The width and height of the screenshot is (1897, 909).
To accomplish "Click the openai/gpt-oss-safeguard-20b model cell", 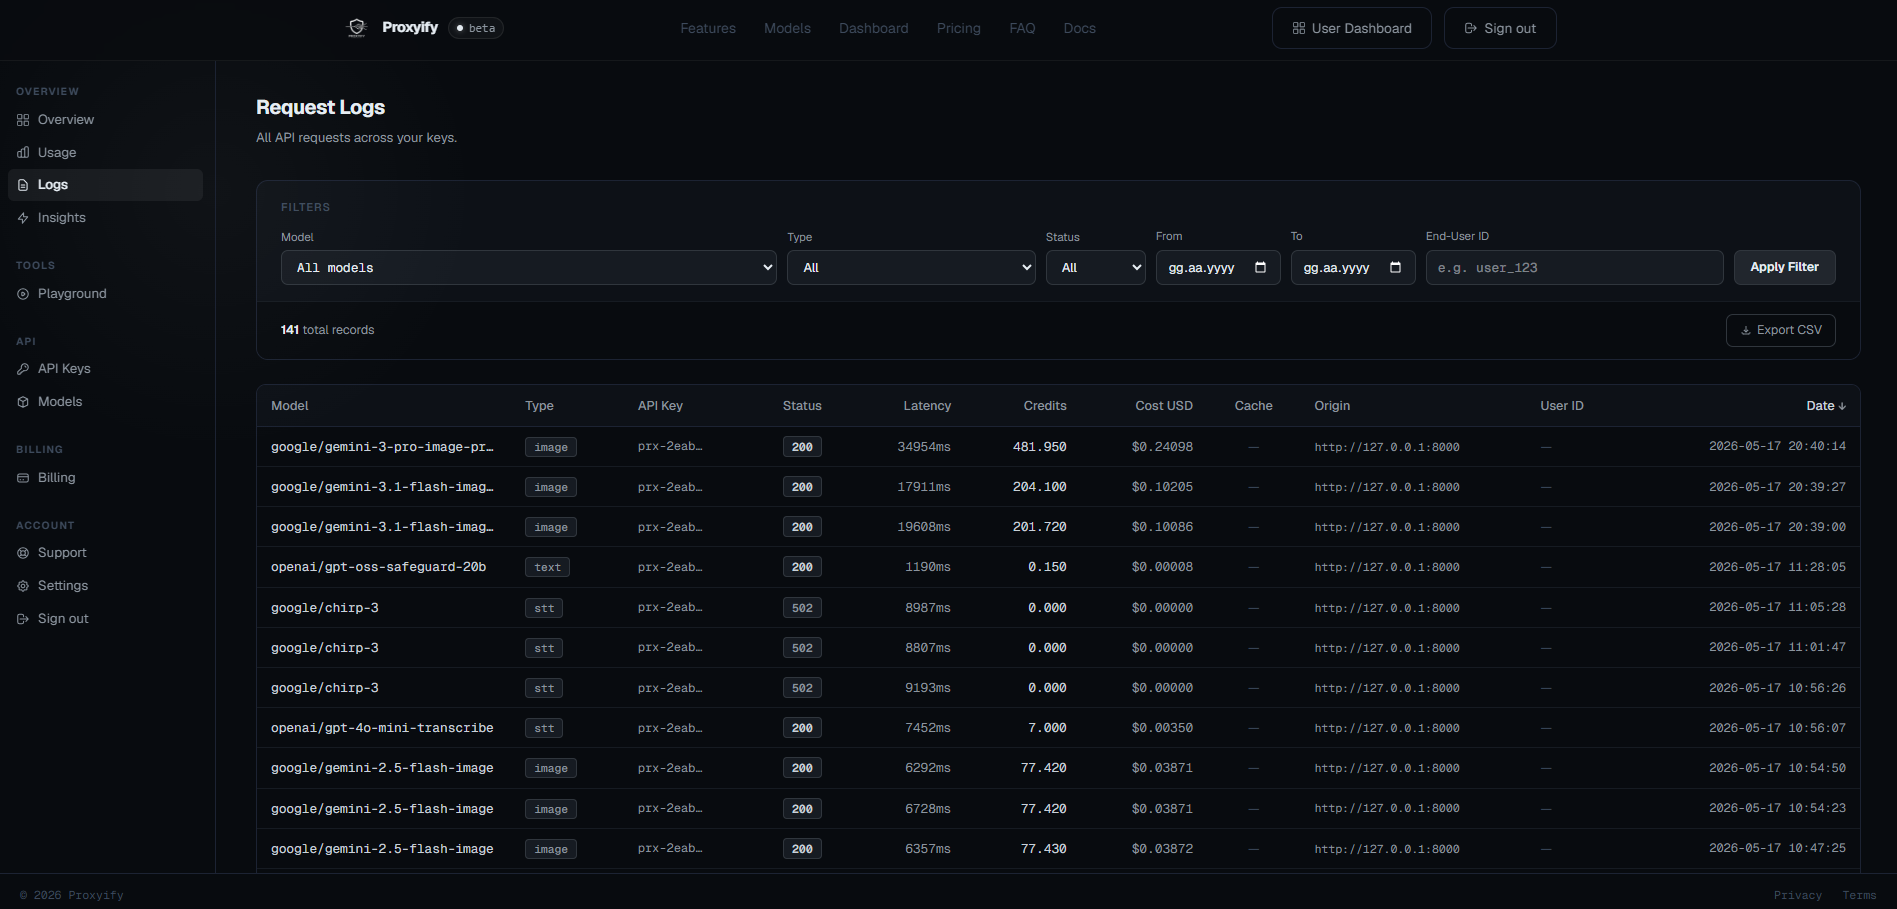I will click(x=378, y=567).
